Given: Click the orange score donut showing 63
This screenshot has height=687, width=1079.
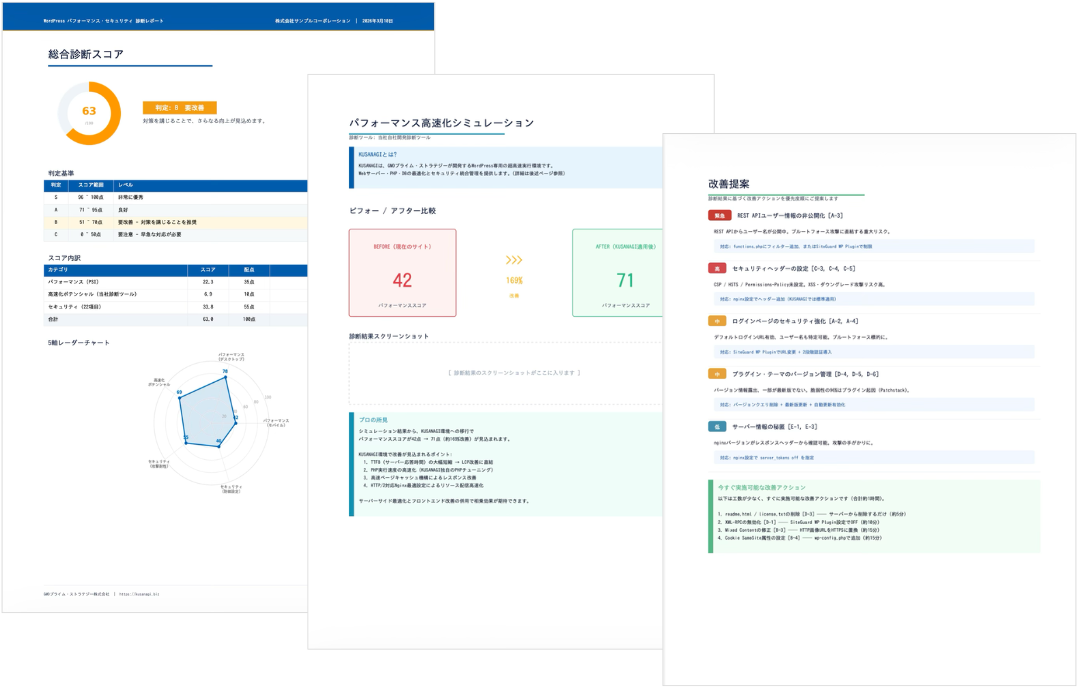Looking at the screenshot, I should [x=89, y=113].
